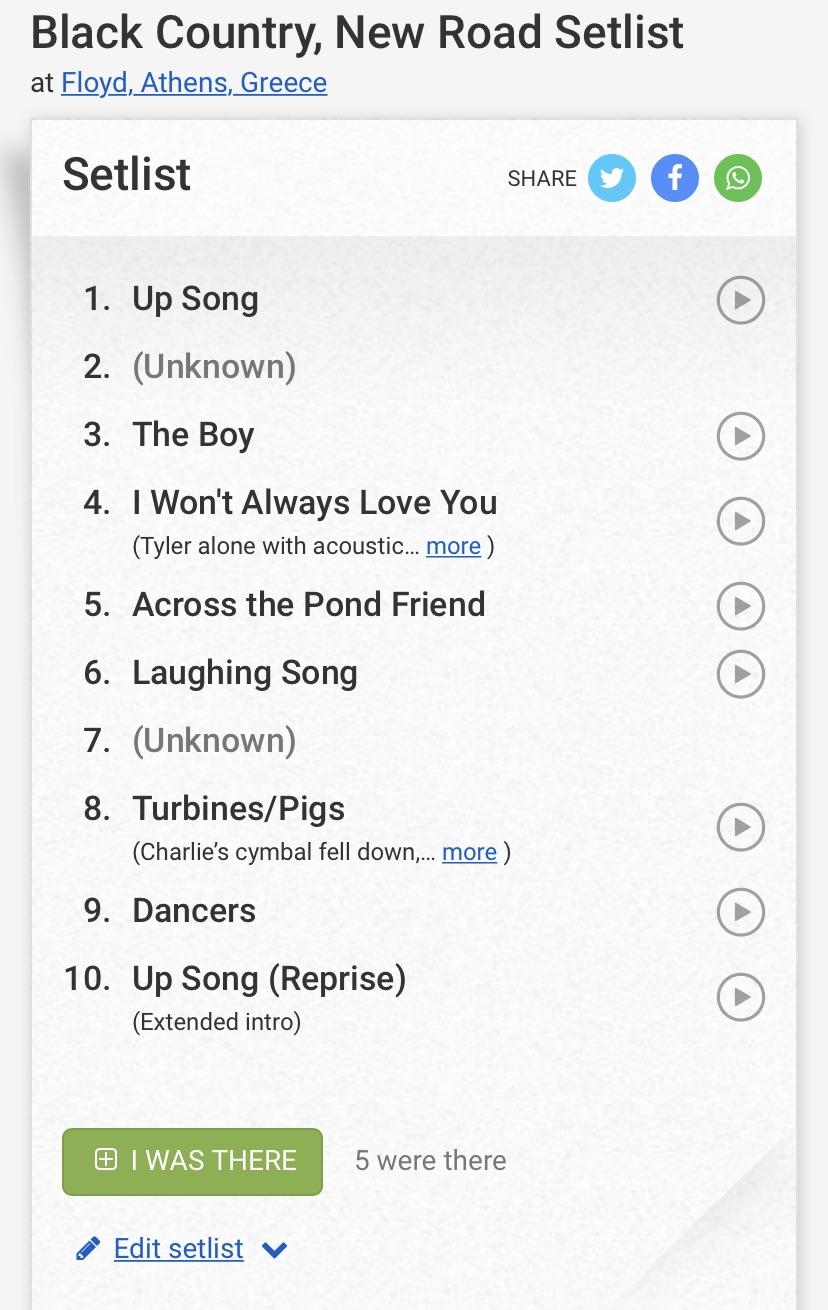The image size is (828, 1310).
Task: Share the setlist on Twitter
Action: tap(611, 178)
